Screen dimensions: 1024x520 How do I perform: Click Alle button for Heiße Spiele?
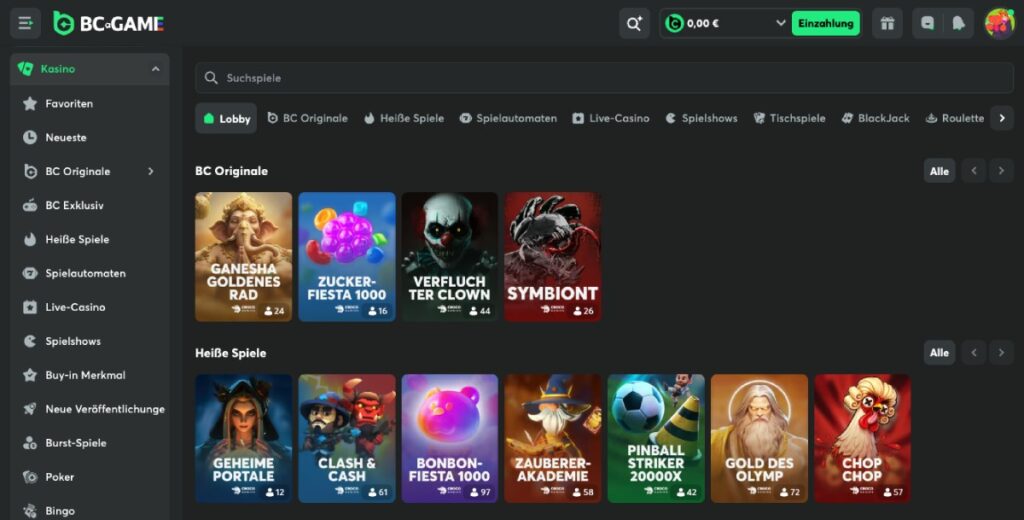click(939, 353)
